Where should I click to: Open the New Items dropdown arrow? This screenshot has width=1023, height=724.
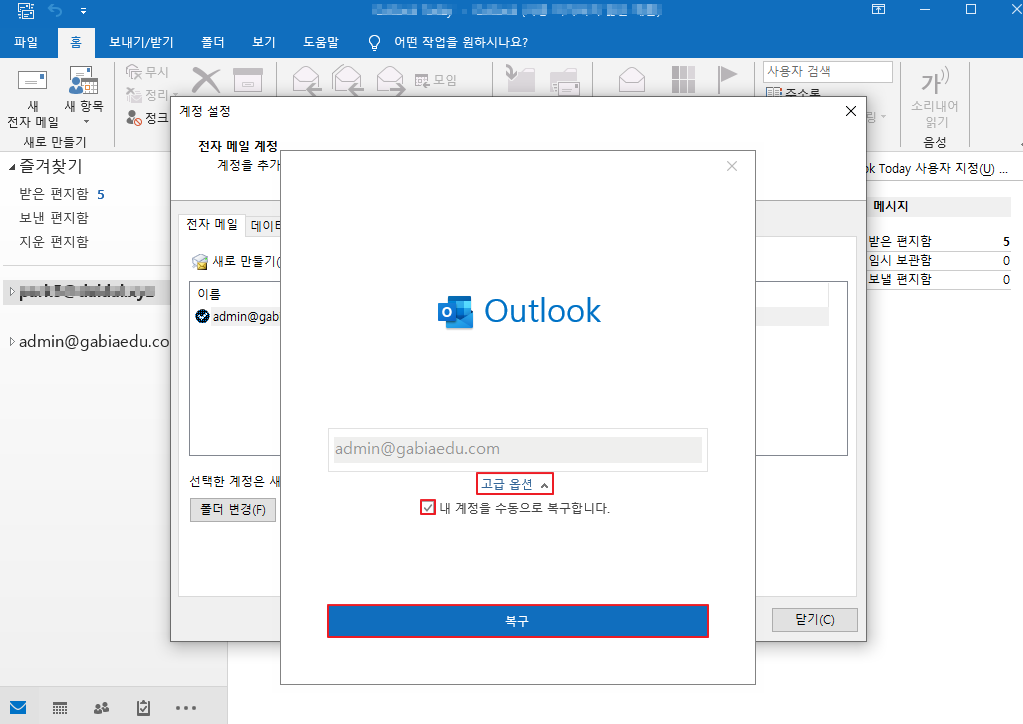pyautogui.click(x=86, y=122)
